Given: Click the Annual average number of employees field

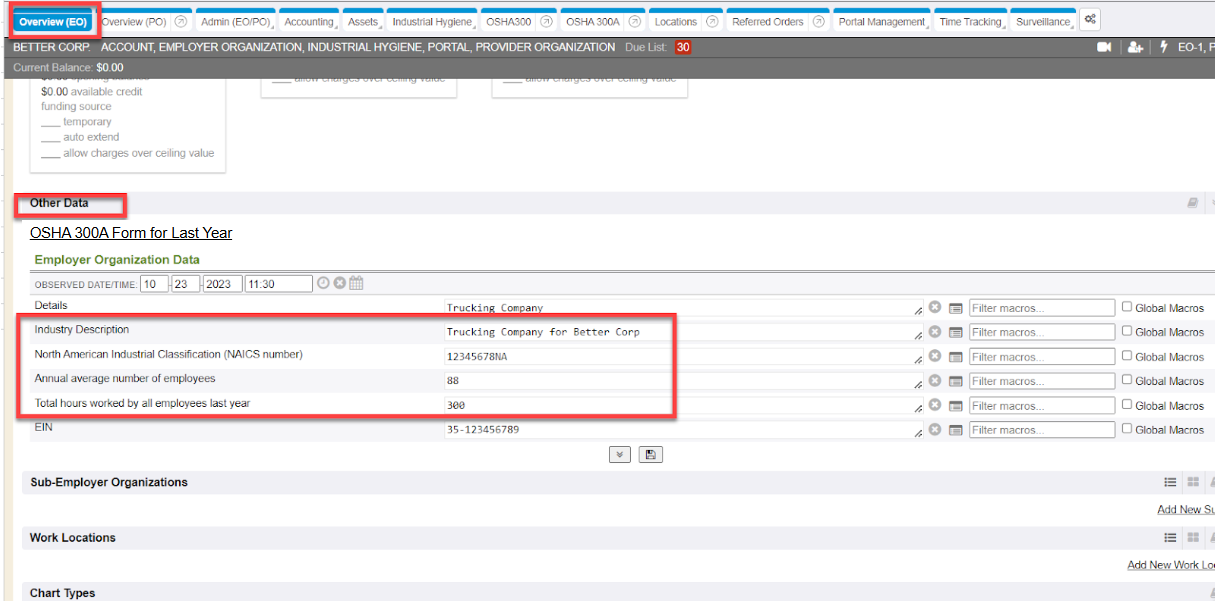Looking at the screenshot, I should 680,381.
